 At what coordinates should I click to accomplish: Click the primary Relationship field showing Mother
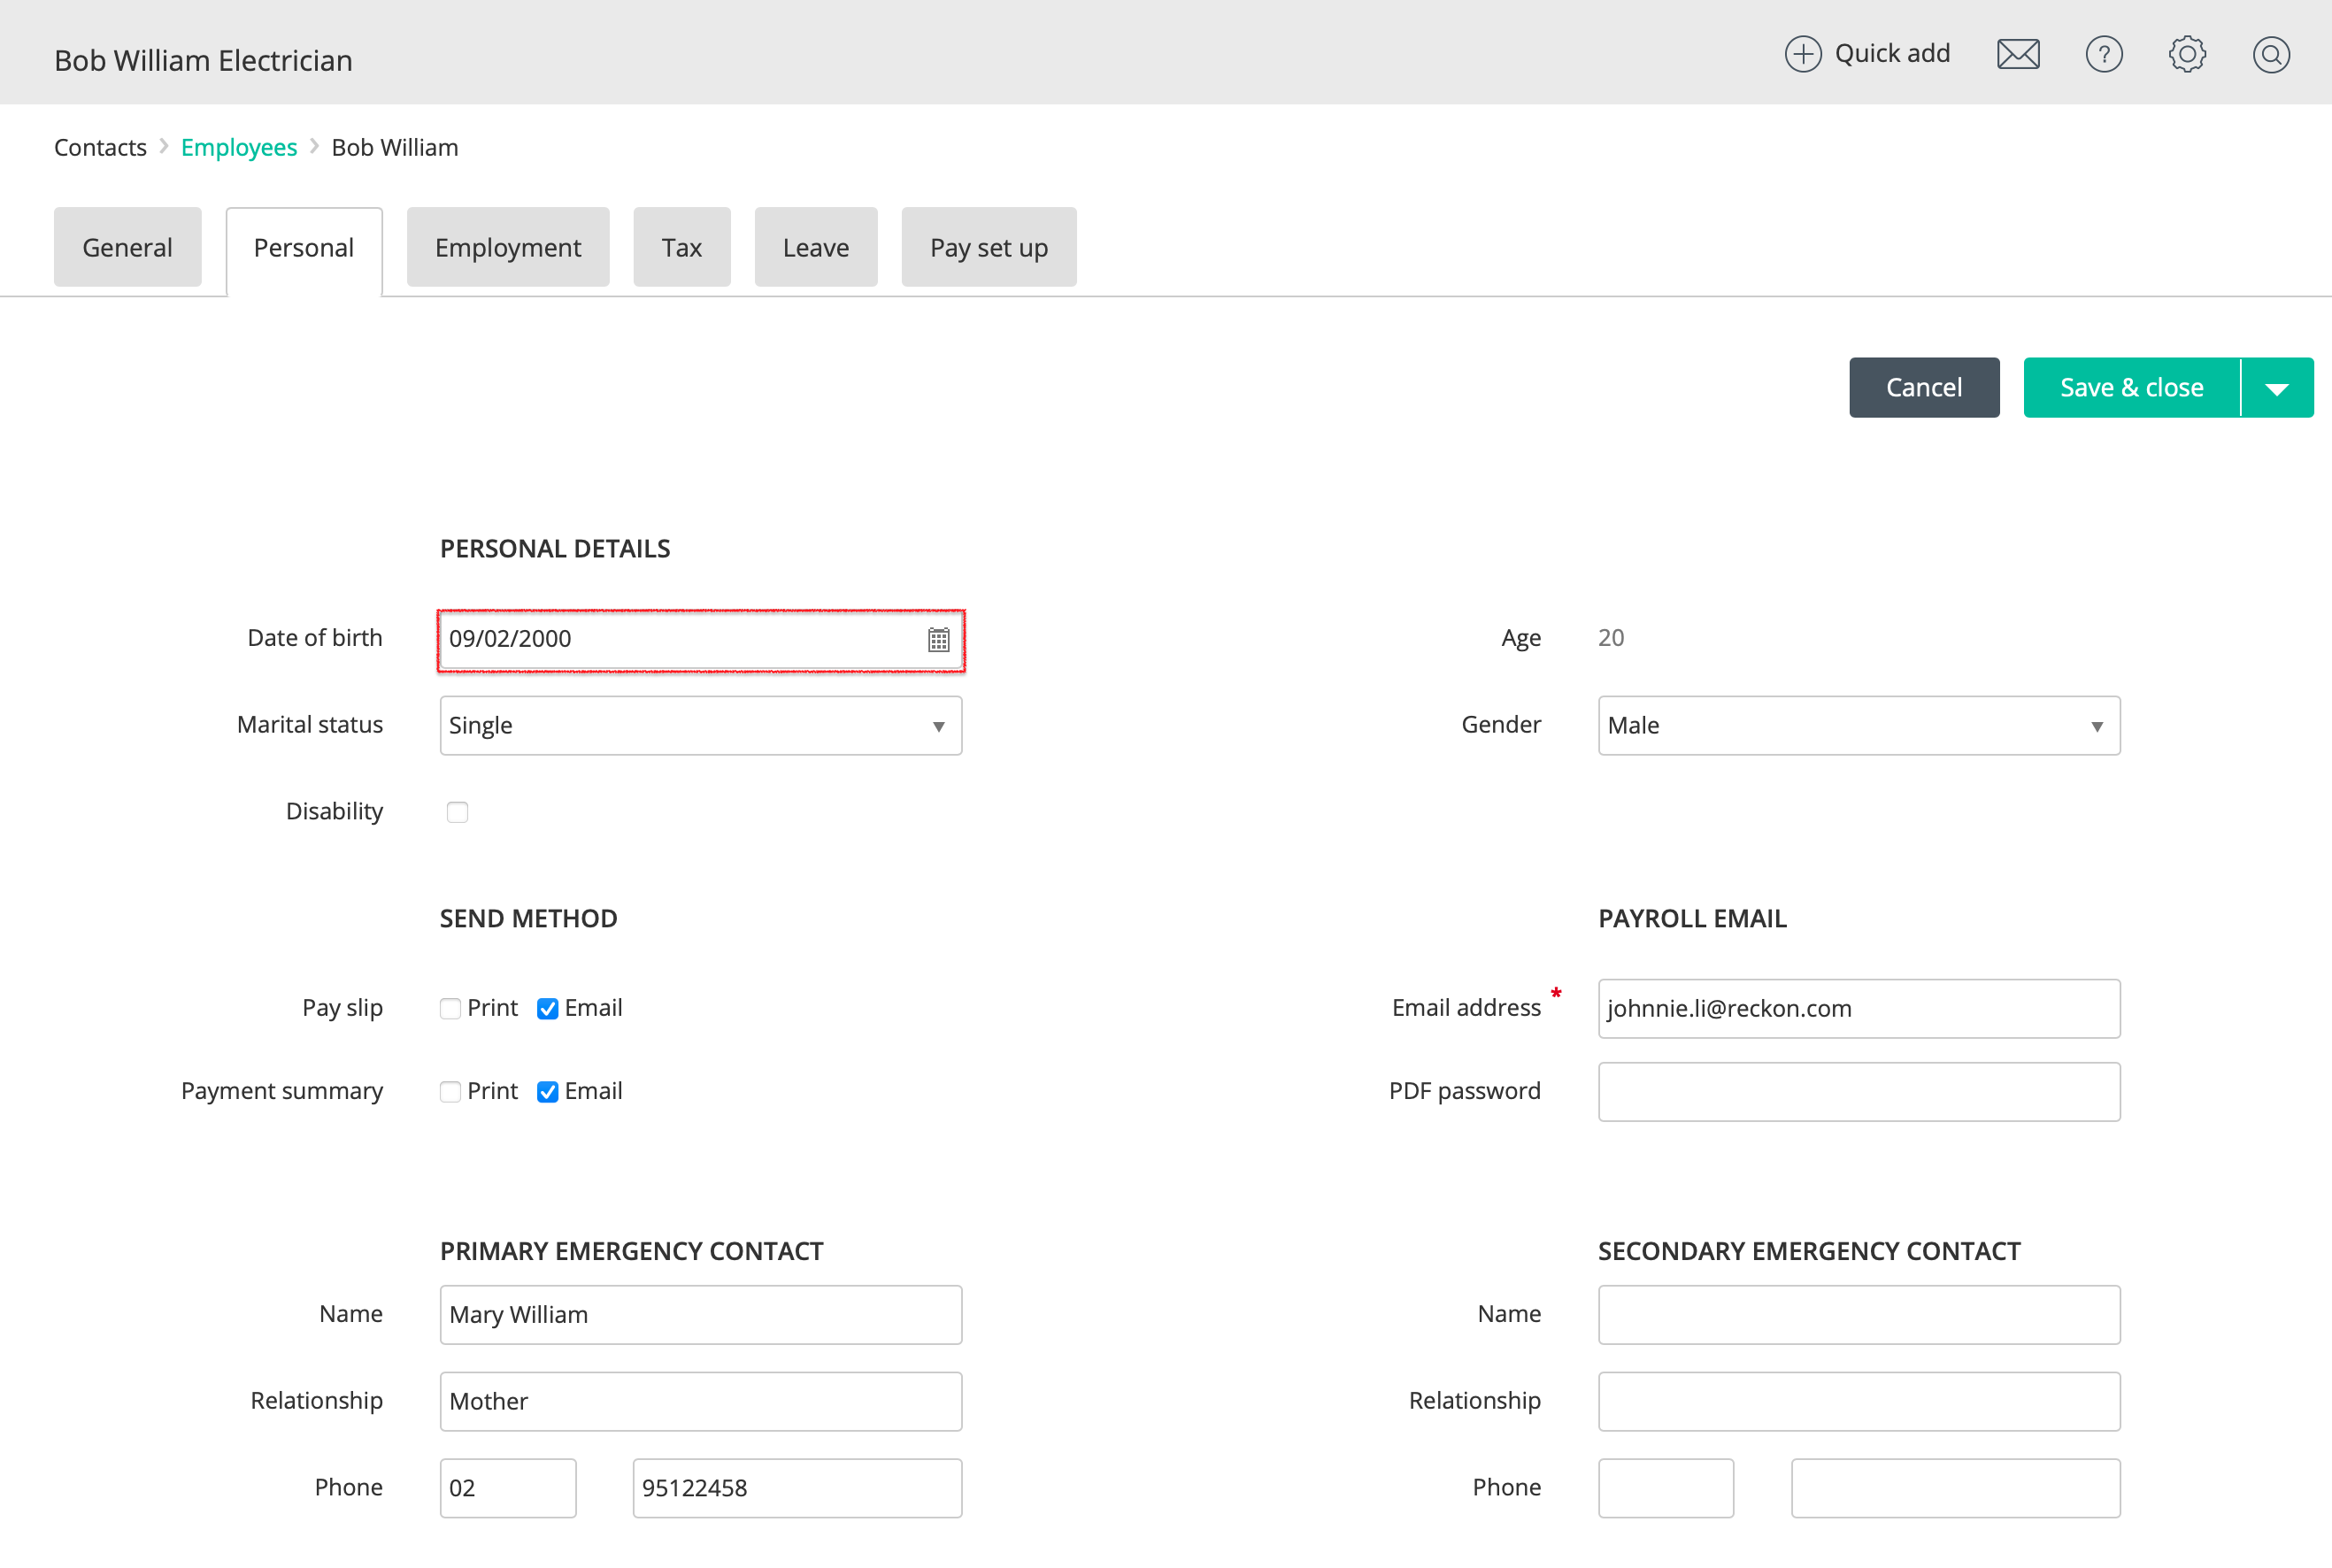(x=701, y=1401)
